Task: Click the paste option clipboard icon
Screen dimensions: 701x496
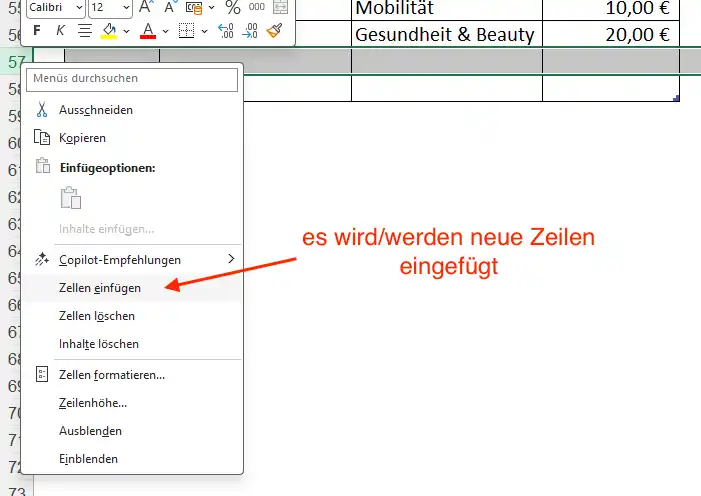Action: coord(71,198)
